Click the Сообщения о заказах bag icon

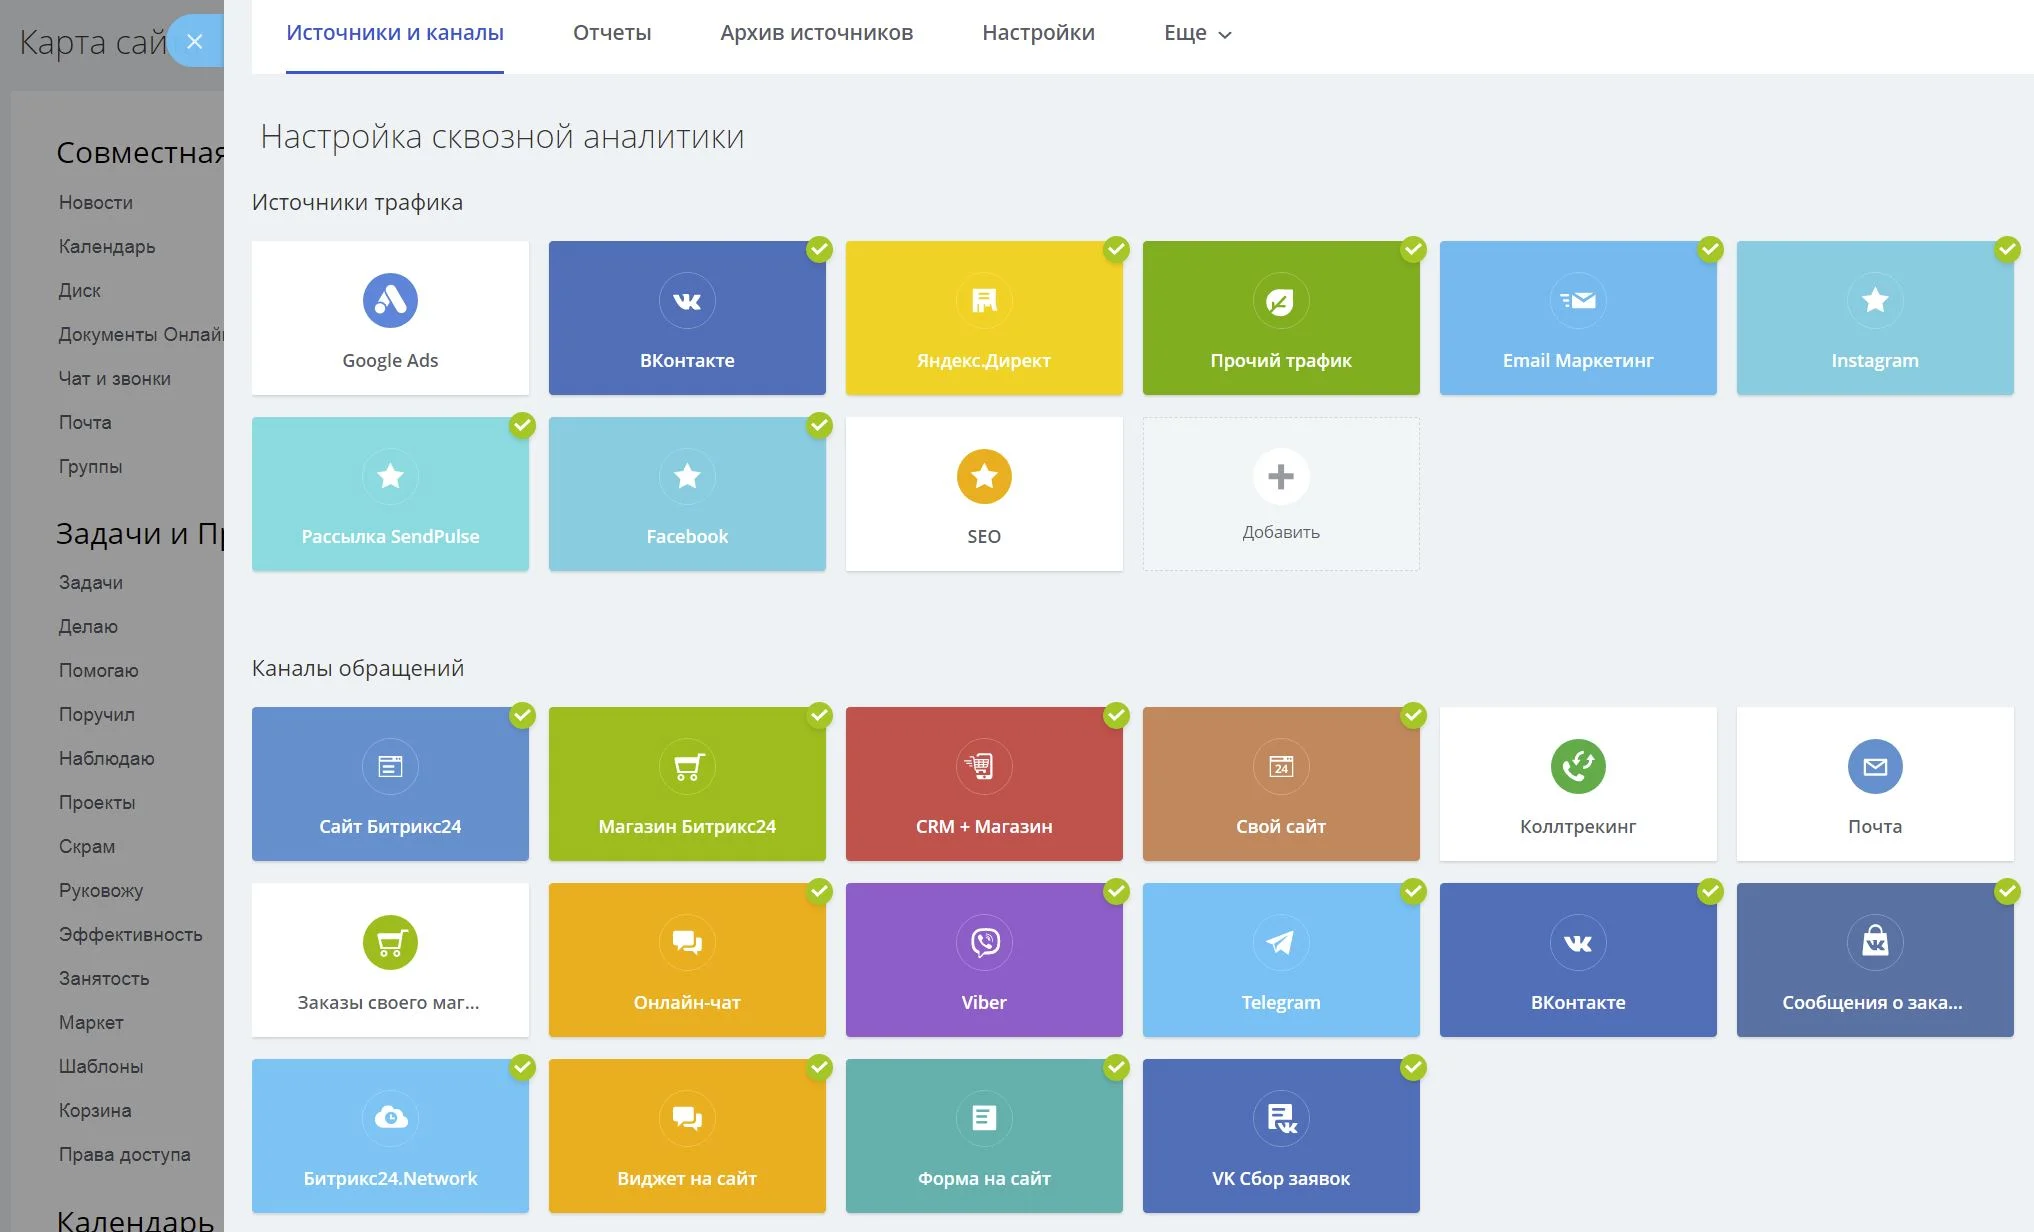coord(1874,942)
